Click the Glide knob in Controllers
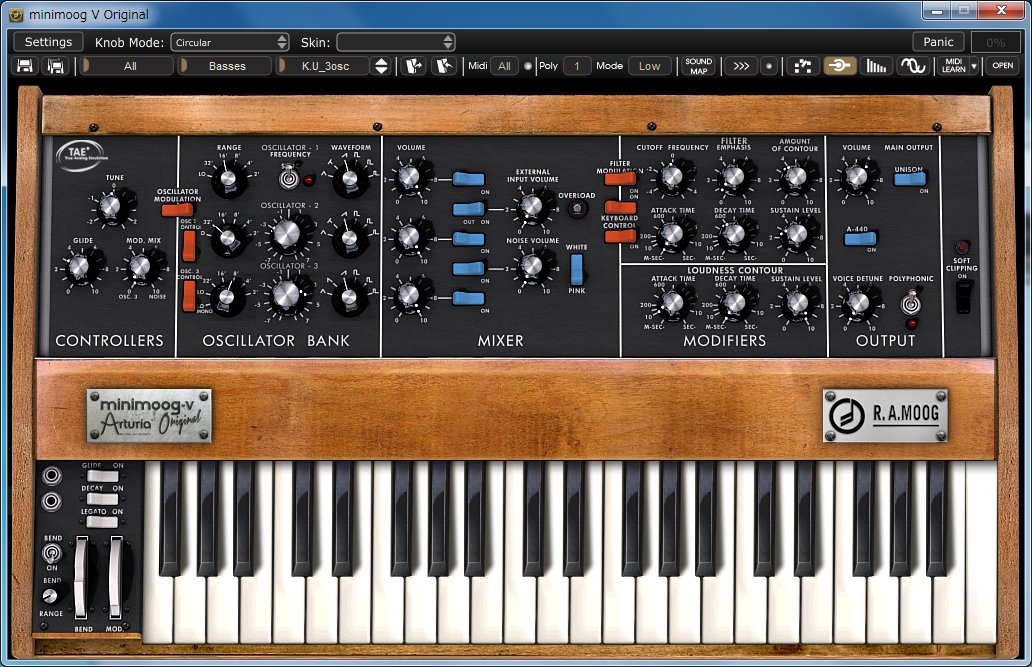The width and height of the screenshot is (1032, 667). pos(80,267)
